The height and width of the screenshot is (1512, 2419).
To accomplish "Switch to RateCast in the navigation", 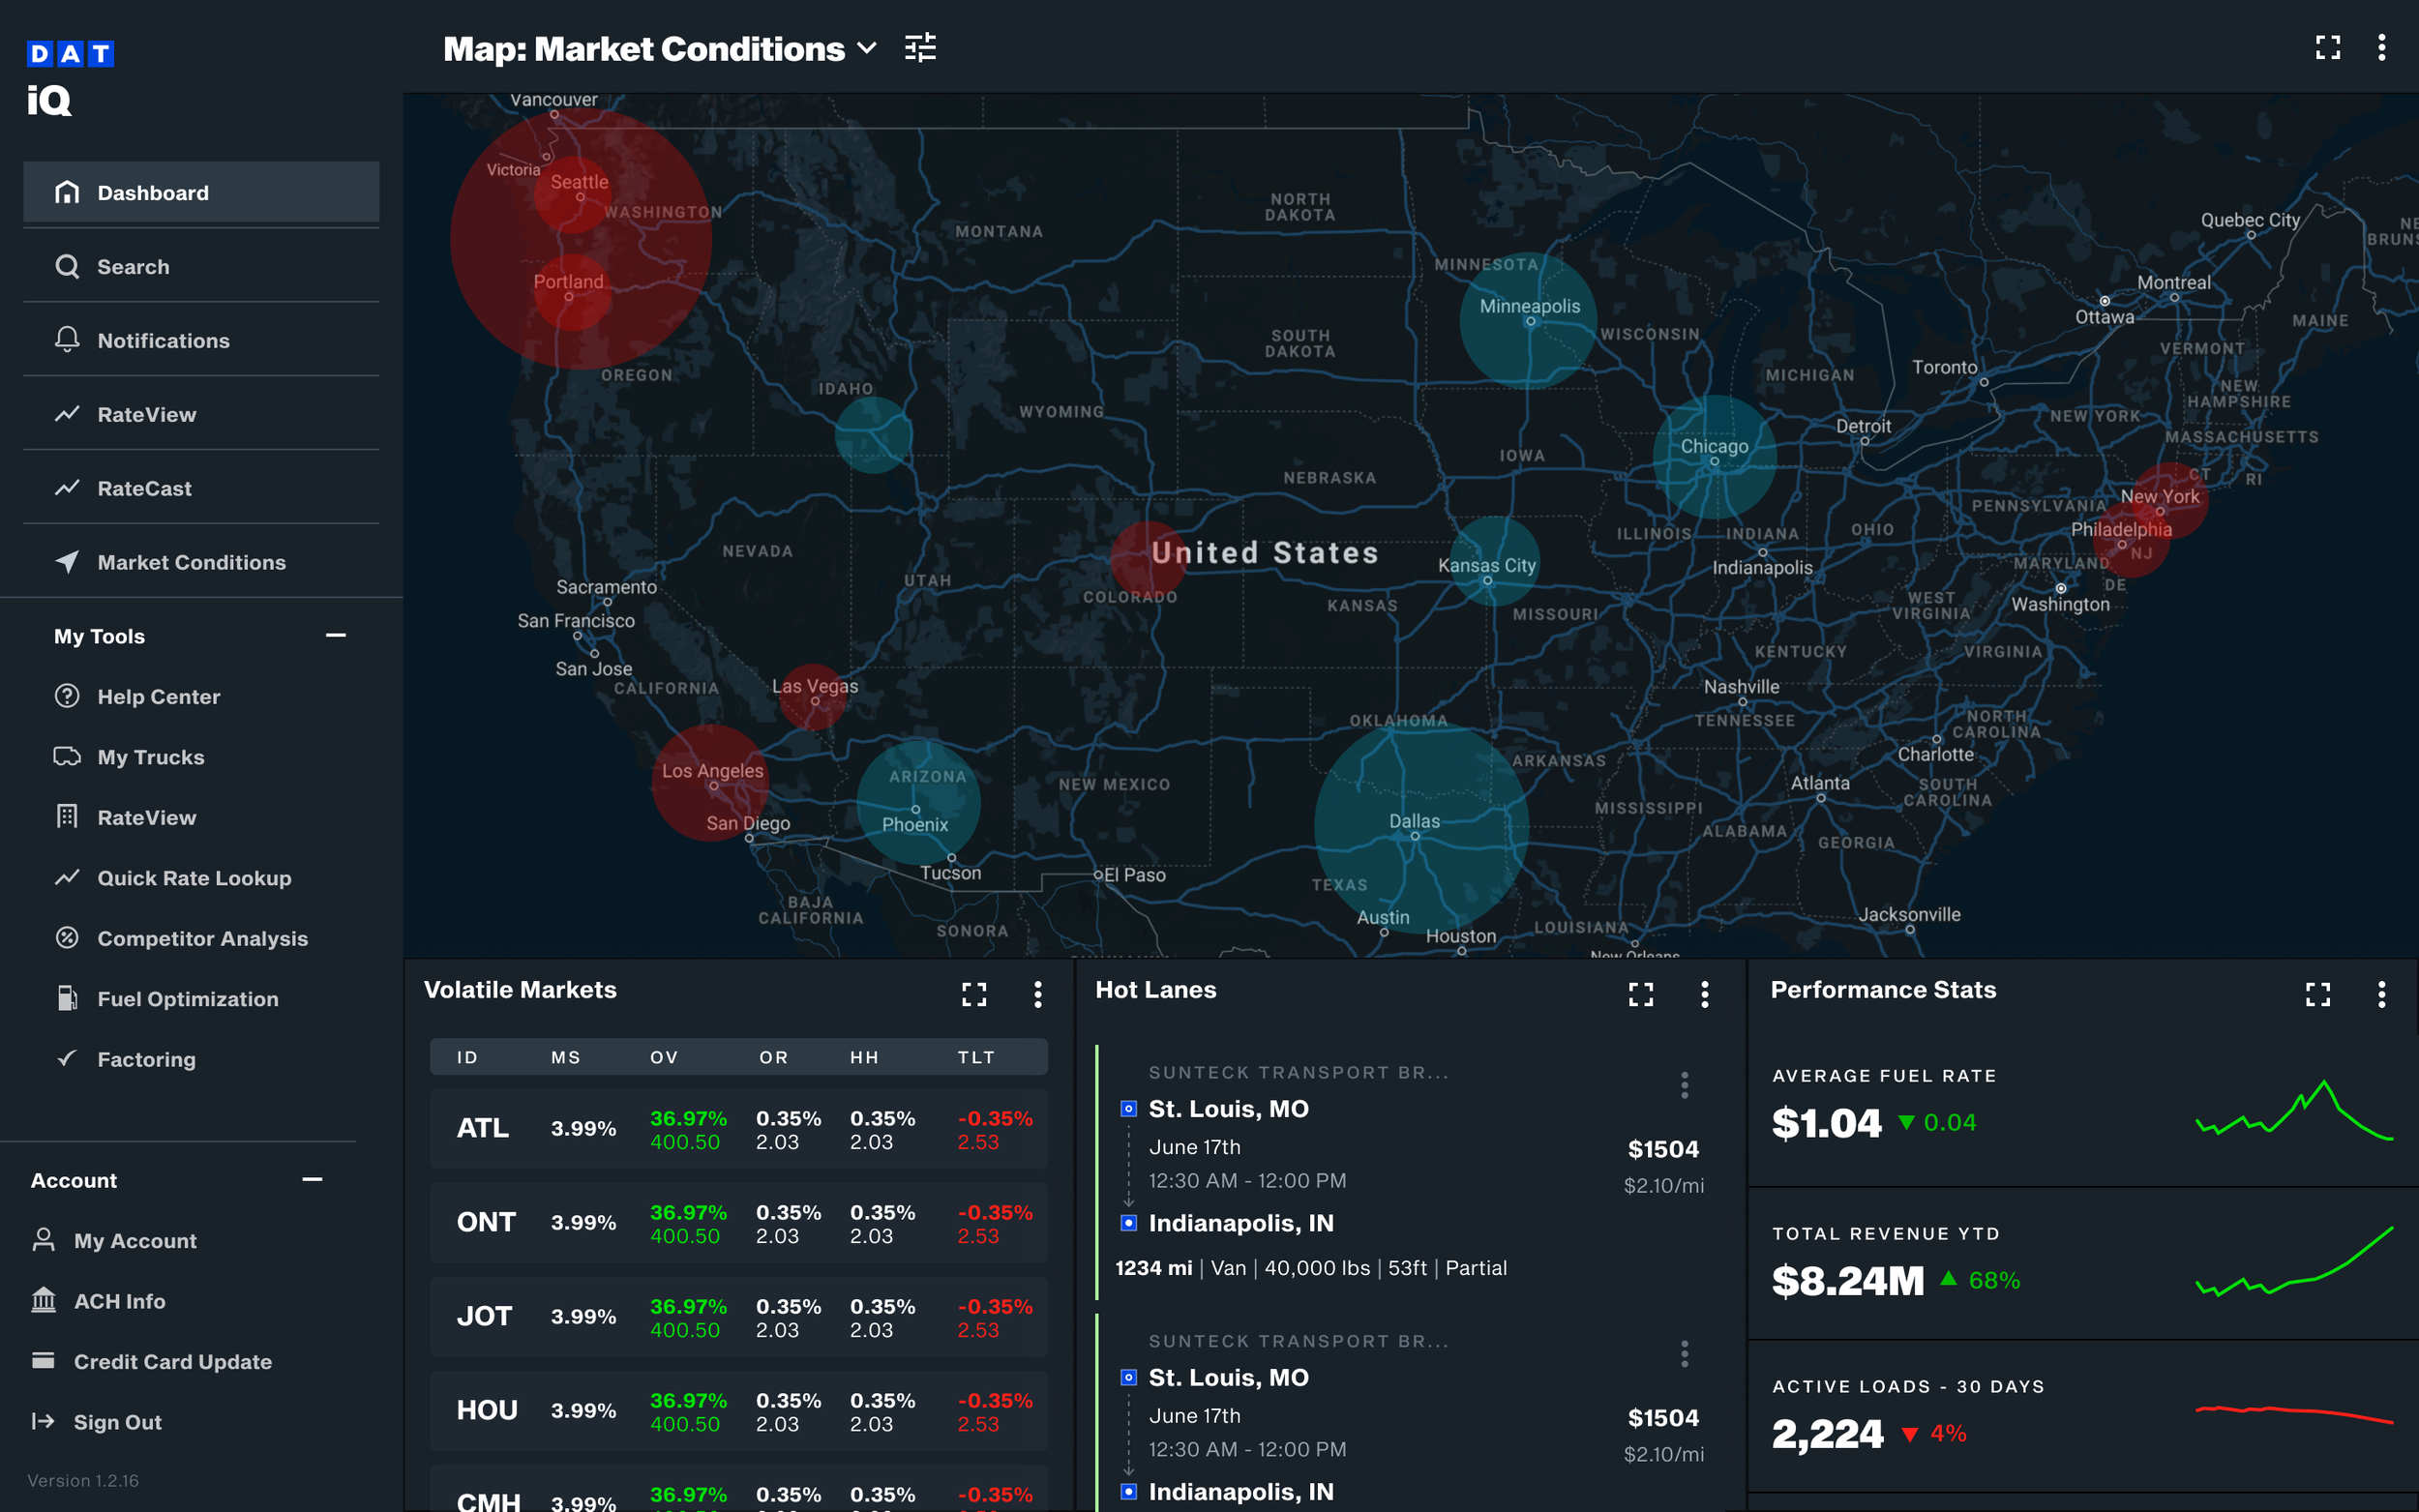I will pyautogui.click(x=144, y=488).
